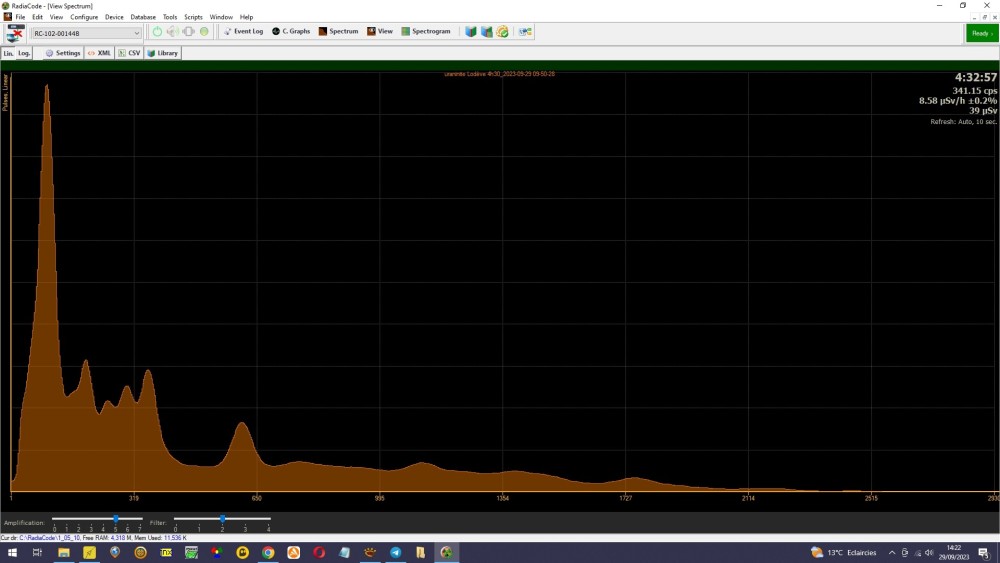Click the CSV export button
This screenshot has height=563, width=1000.
click(x=130, y=53)
